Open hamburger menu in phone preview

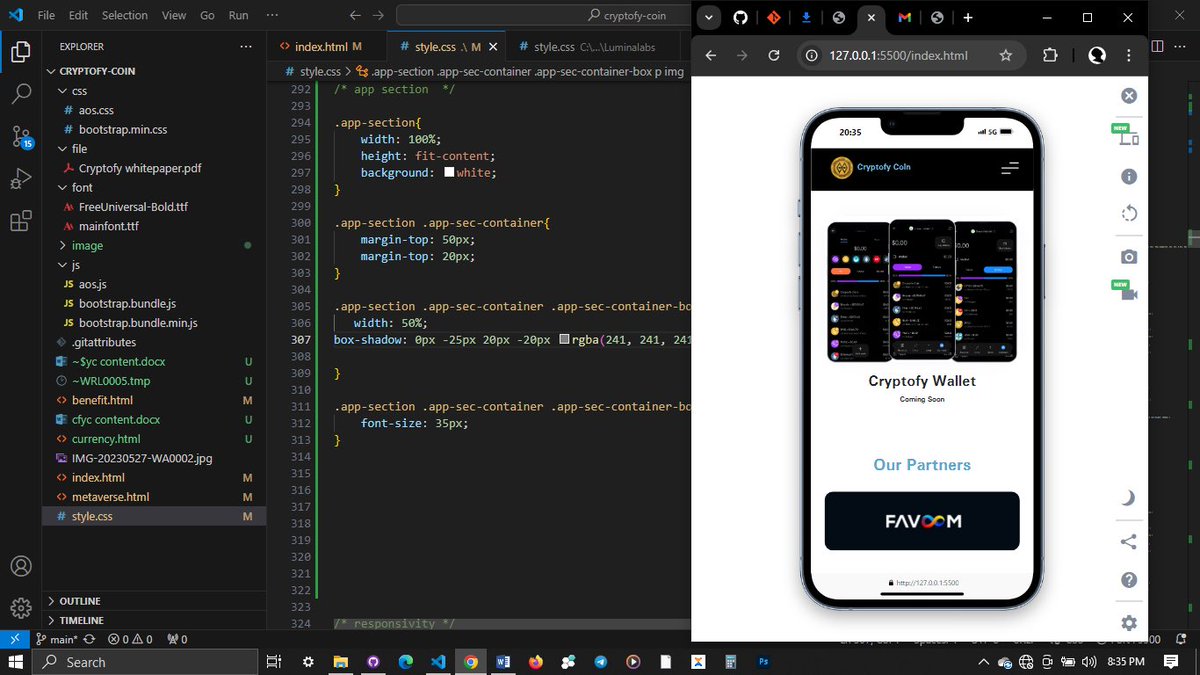[x=1010, y=168]
